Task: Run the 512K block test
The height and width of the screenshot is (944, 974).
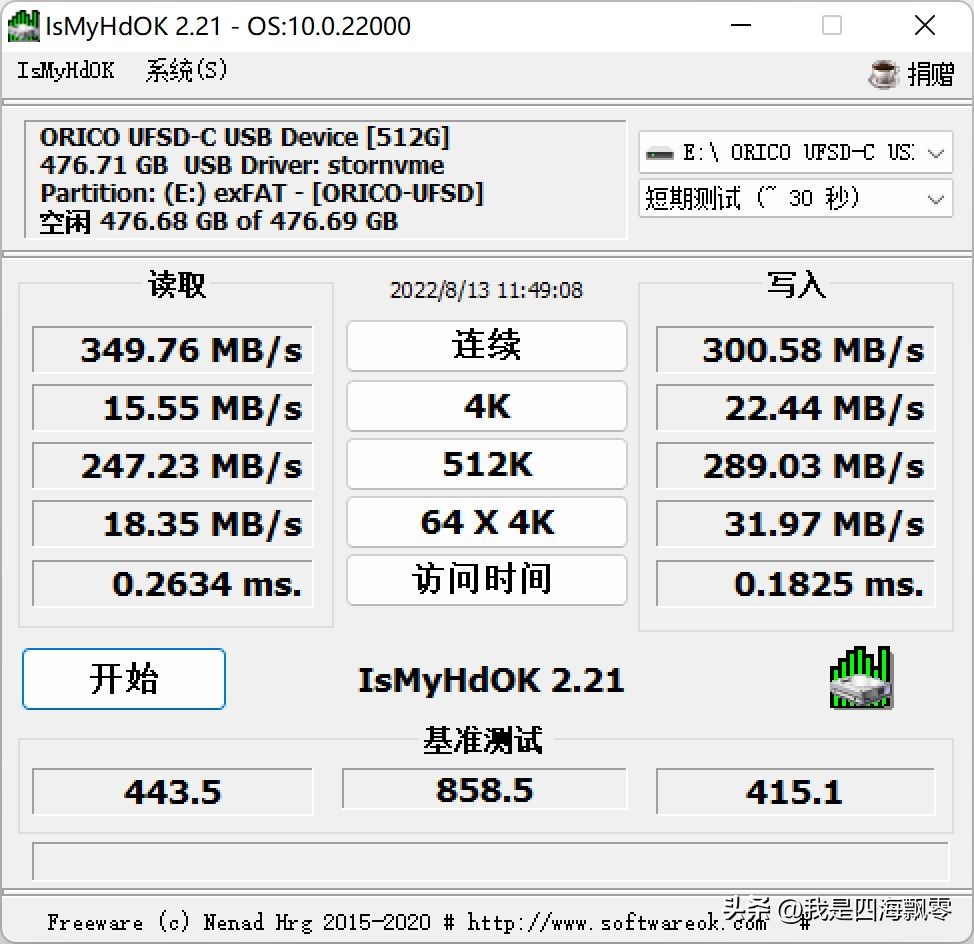Action: 485,464
